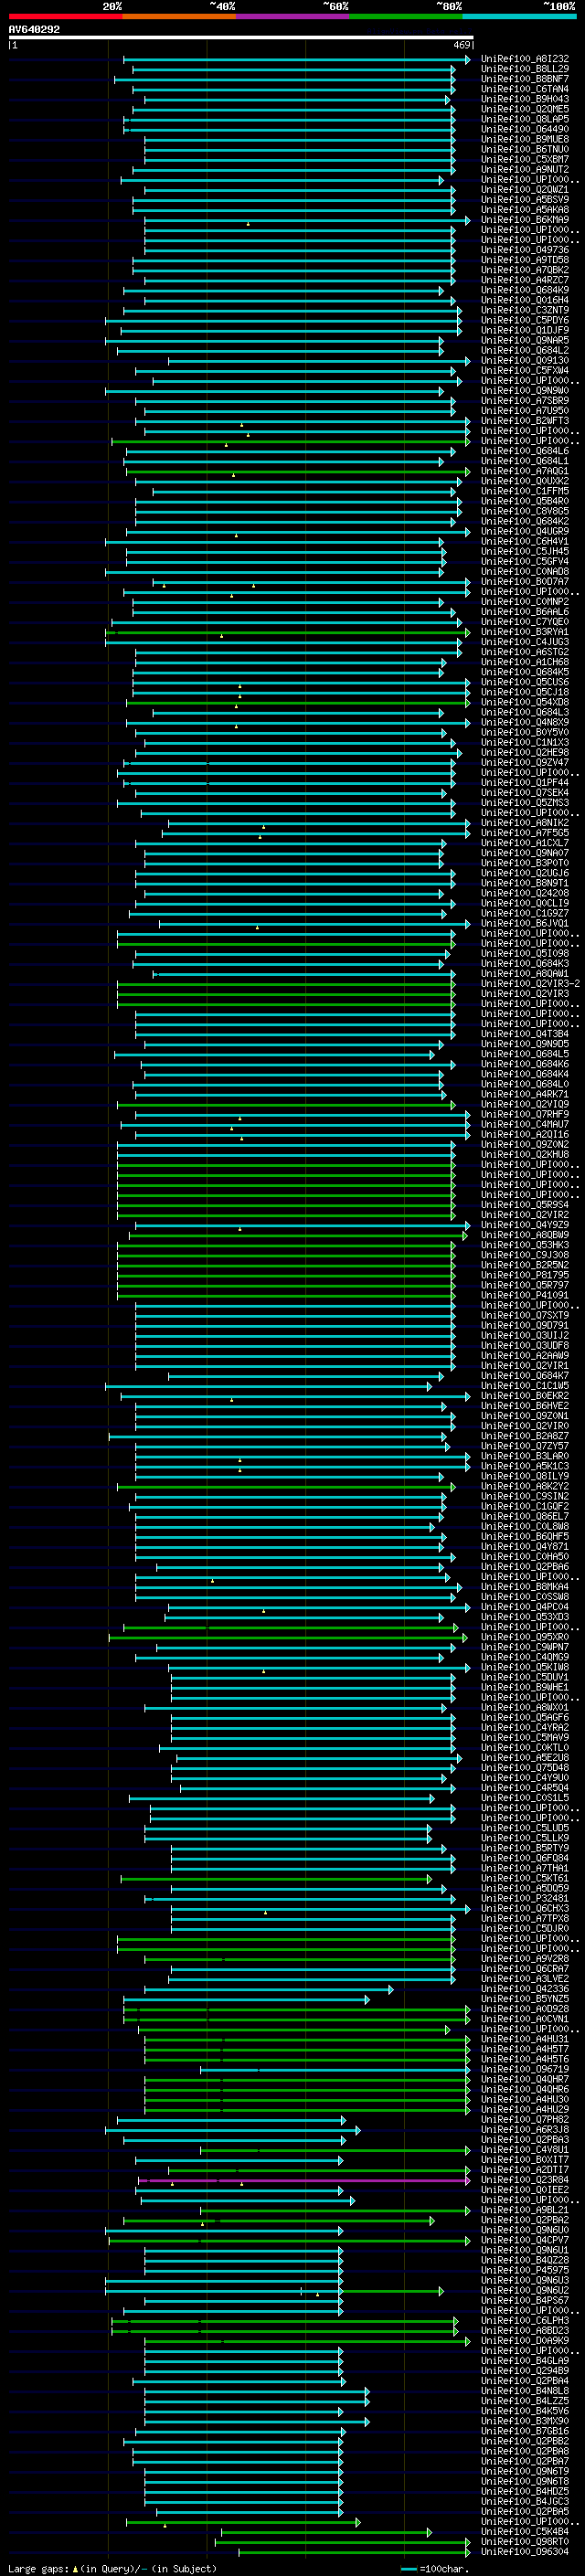585x2576 pixels.
Task: Open hit UniRef100_B8LL29
Action: click(x=525, y=69)
